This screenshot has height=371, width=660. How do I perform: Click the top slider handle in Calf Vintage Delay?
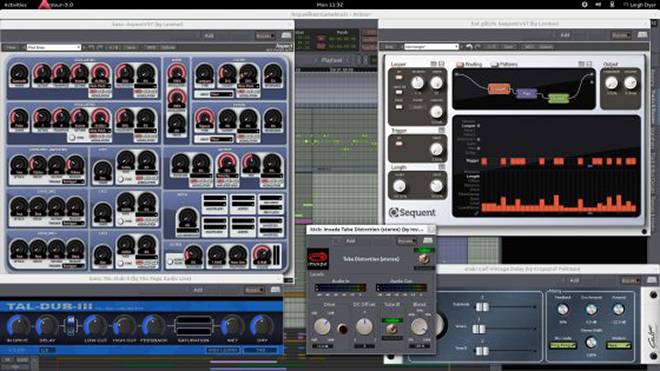[x=482, y=307]
